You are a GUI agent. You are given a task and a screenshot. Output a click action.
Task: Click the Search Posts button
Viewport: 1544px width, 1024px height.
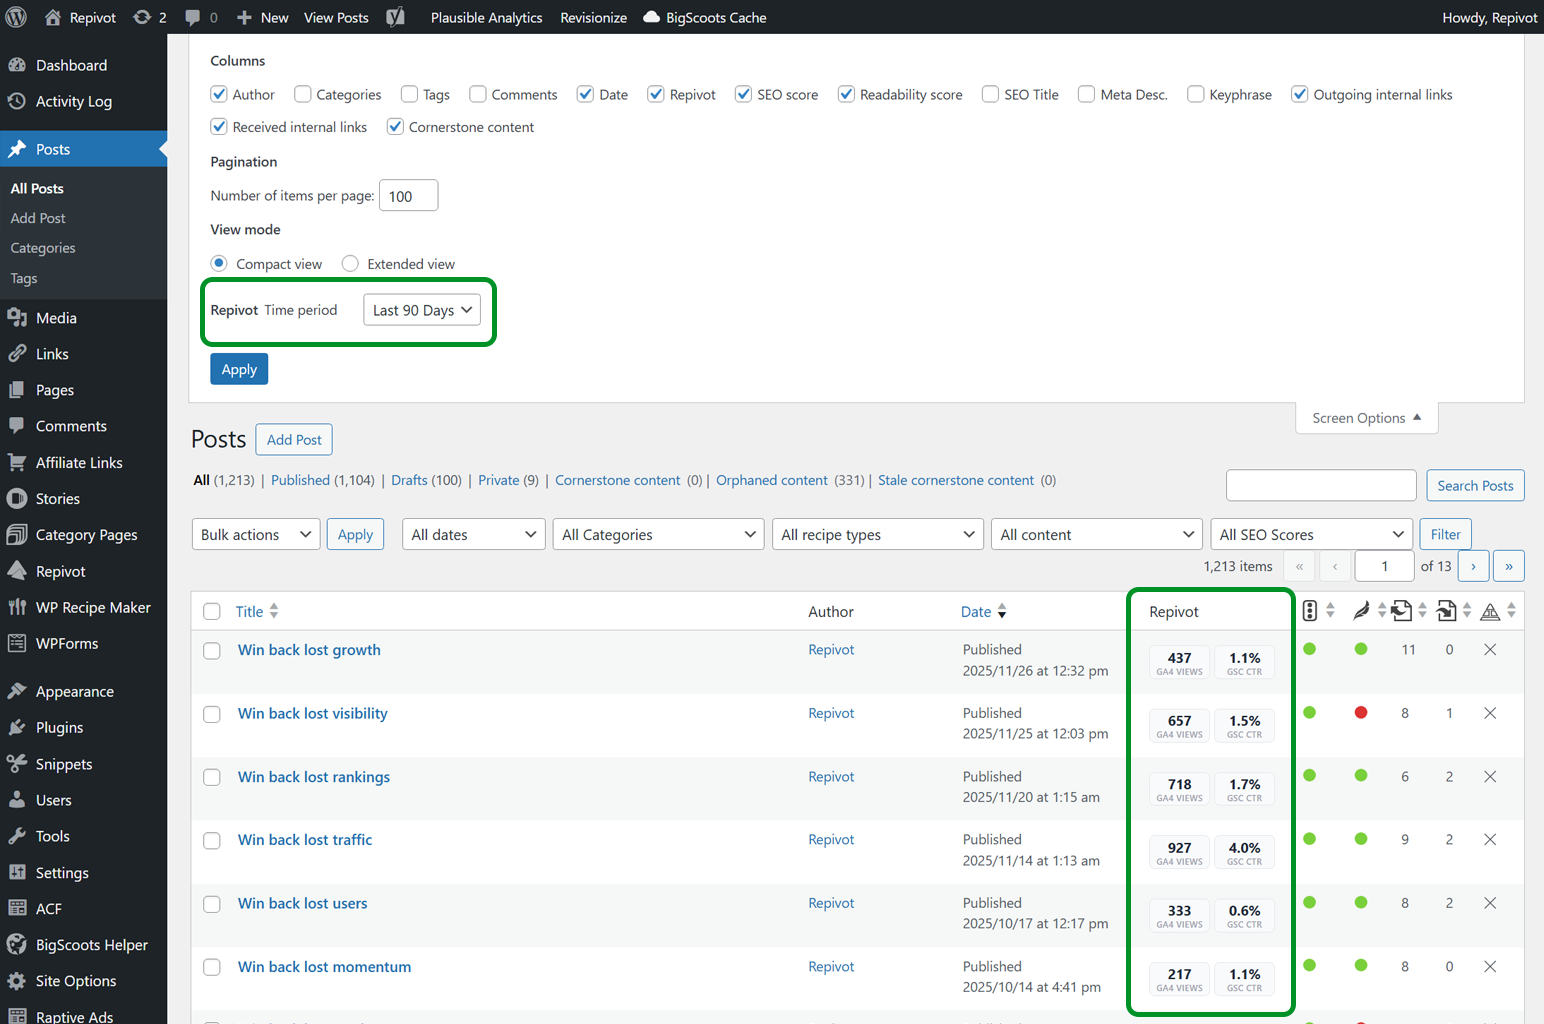[1475, 485]
